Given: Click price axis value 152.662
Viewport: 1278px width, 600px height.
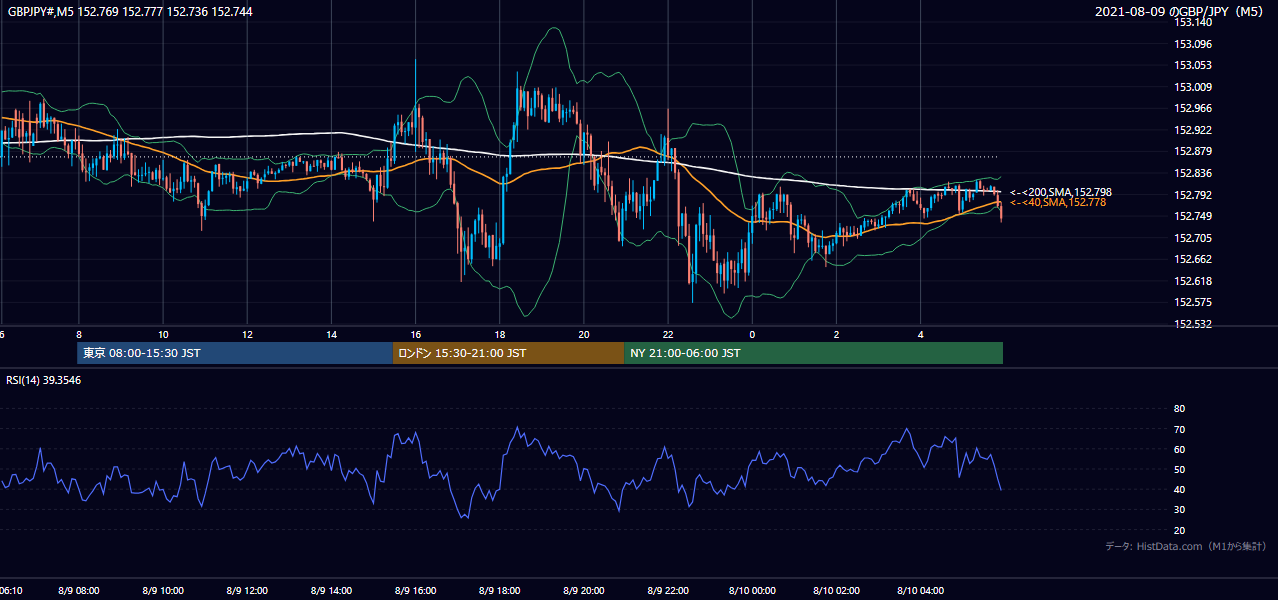Looking at the screenshot, I should click(1192, 259).
